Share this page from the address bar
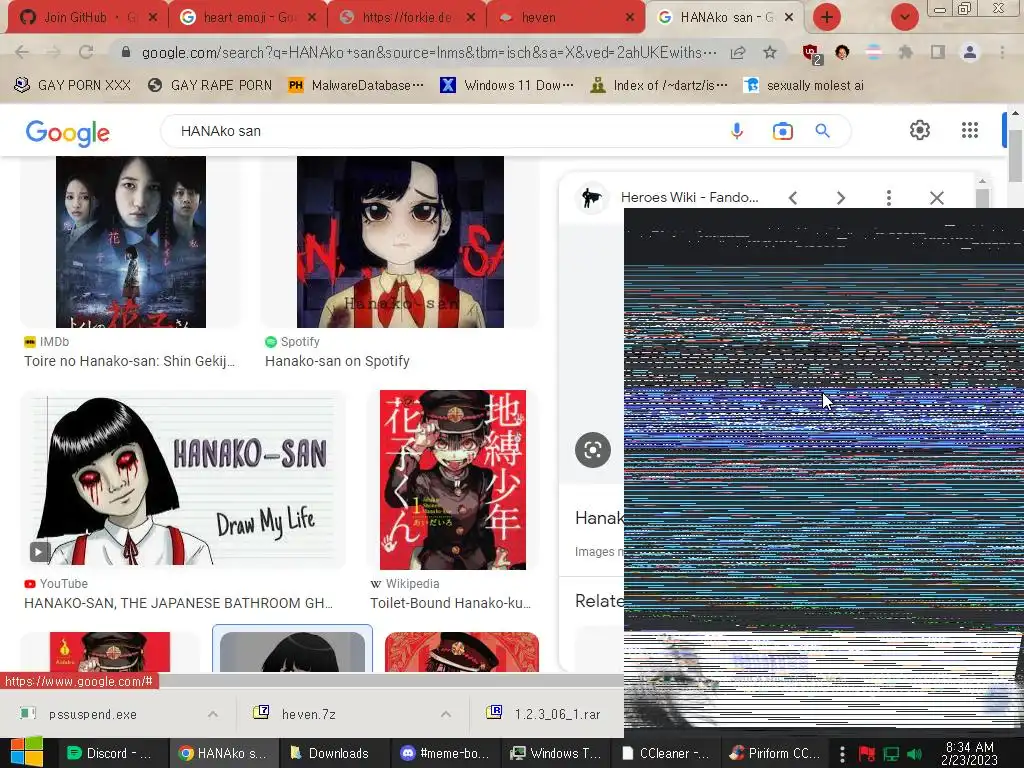 738,53
